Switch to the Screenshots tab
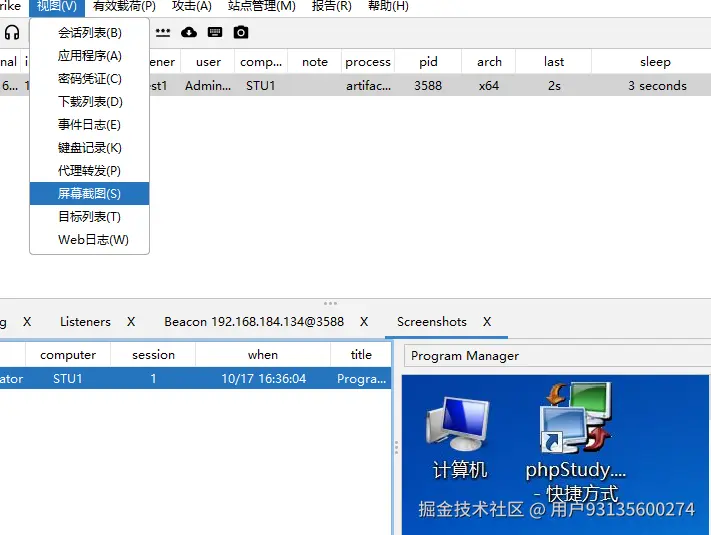Image resolution: width=711 pixels, height=535 pixels. click(x=432, y=322)
